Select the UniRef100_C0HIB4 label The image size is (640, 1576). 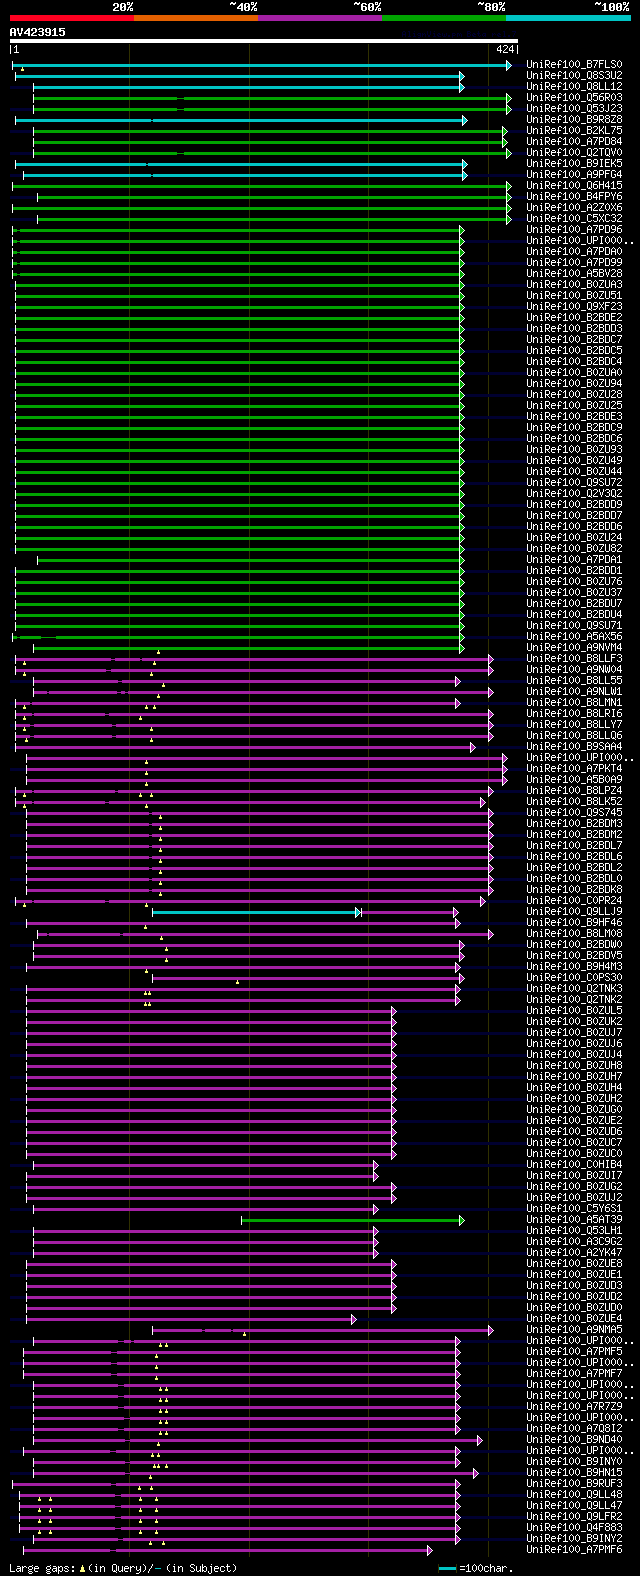[x=574, y=1165]
